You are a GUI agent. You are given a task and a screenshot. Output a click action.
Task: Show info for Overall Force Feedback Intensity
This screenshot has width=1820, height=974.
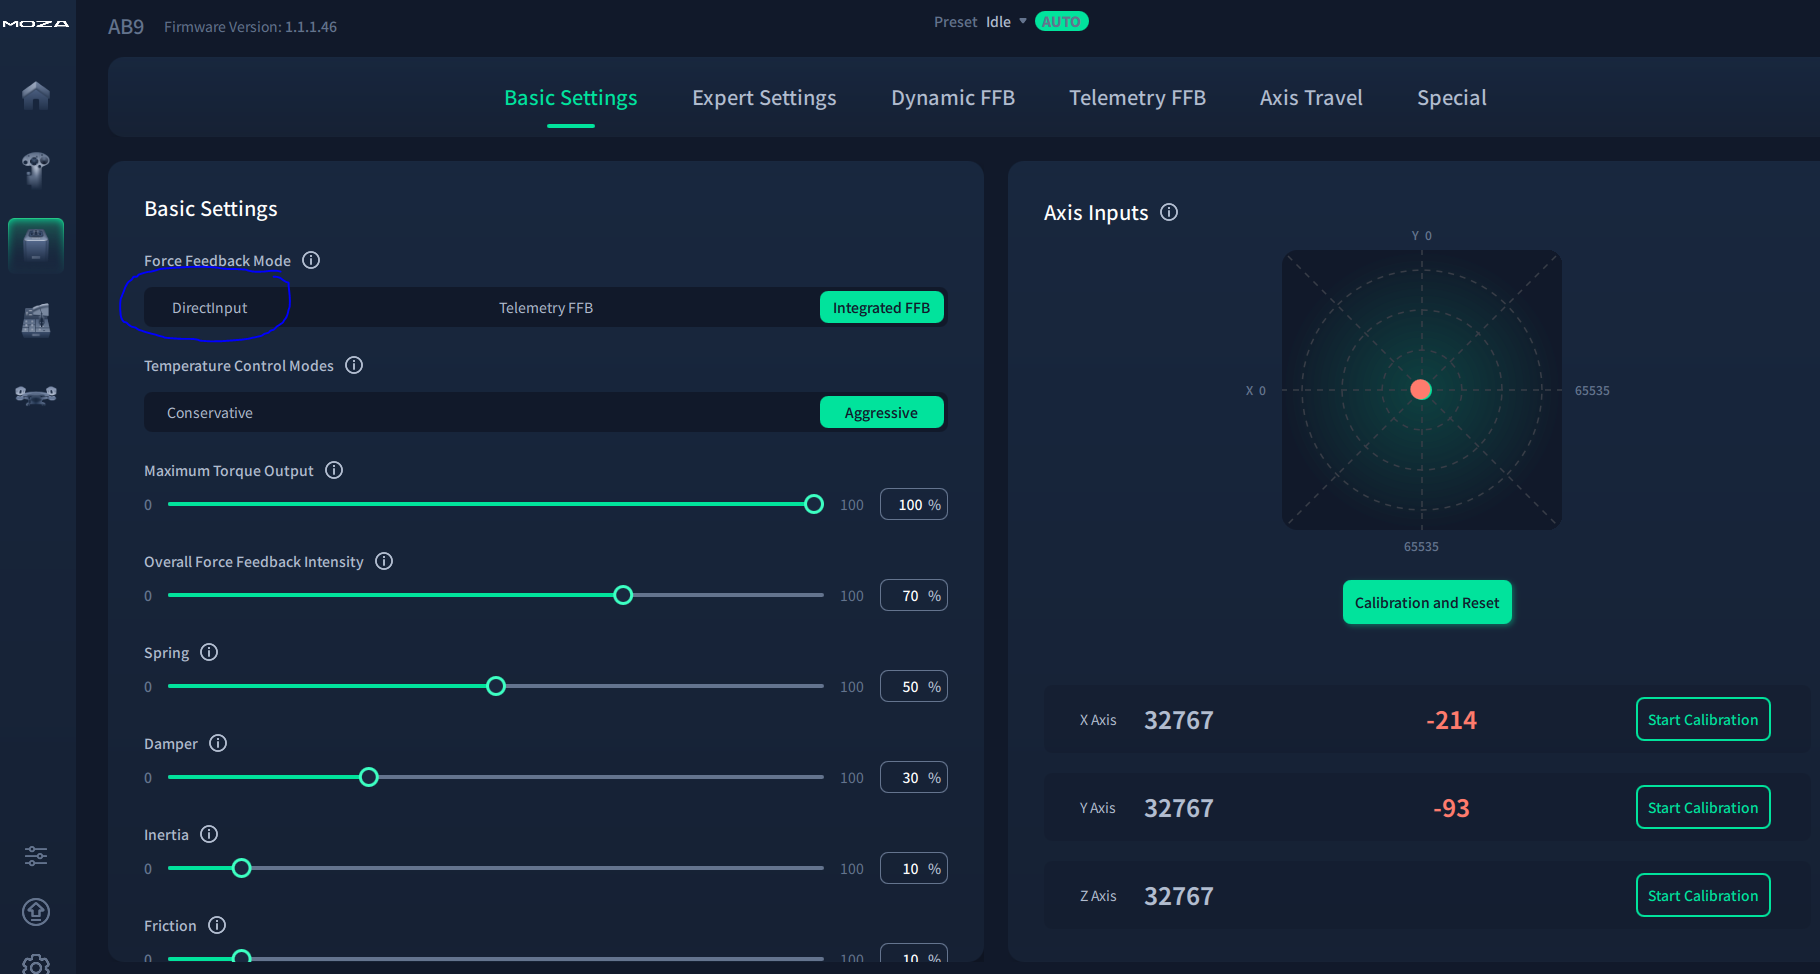384,561
